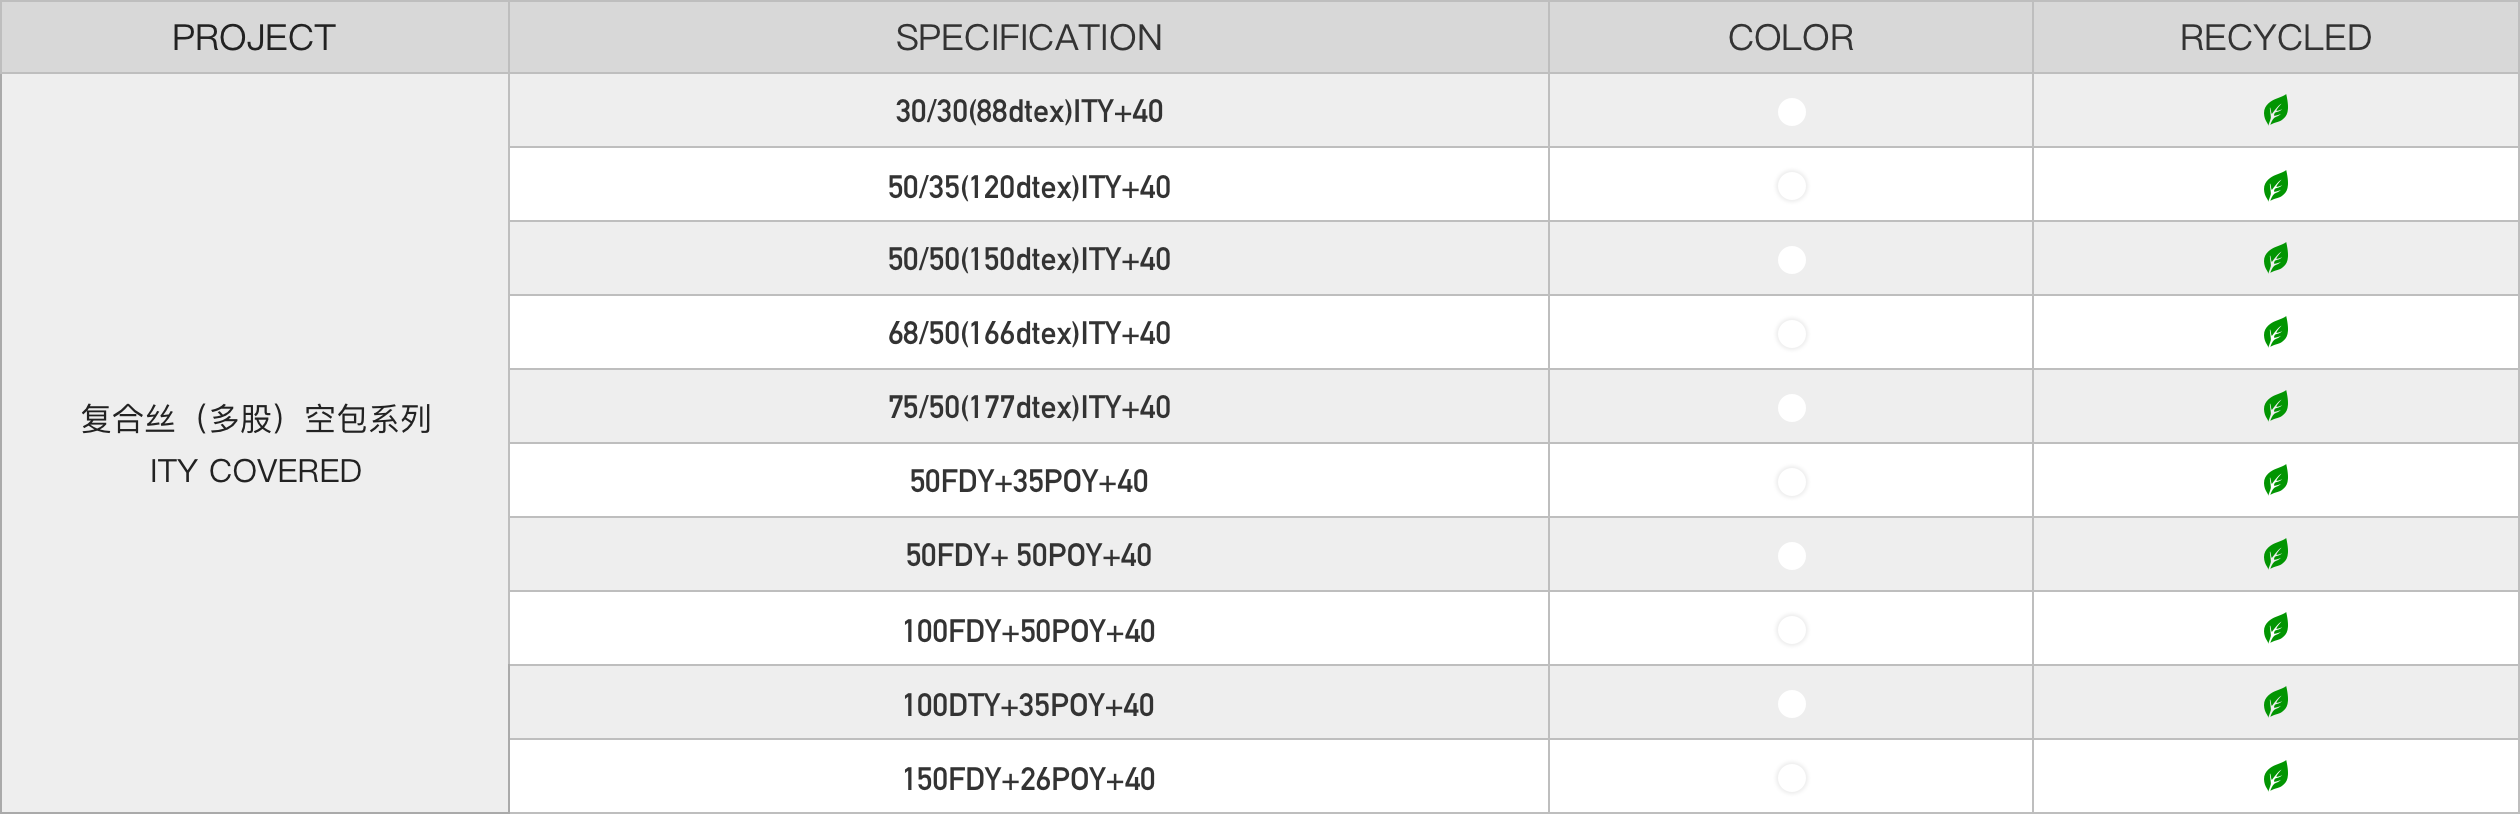Pick the color circle in the 50FDY+ 50POY+40 row
Image resolution: width=2520 pixels, height=814 pixels.
click(x=1791, y=556)
